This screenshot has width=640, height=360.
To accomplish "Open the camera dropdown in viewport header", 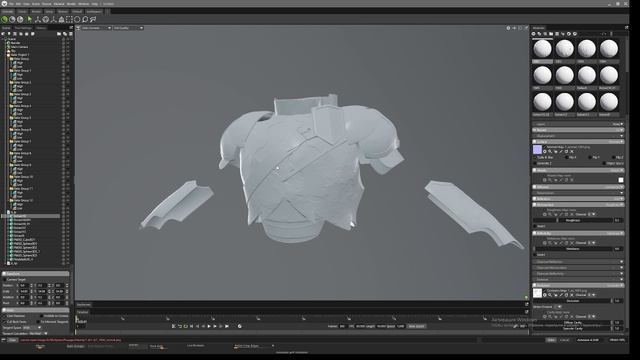I will pyautogui.click(x=96, y=28).
